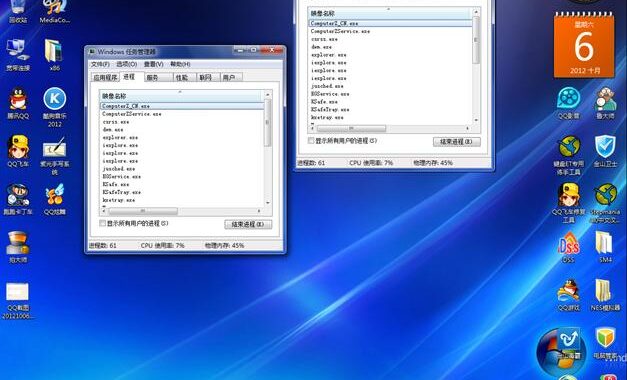Screen dimensions: 627x380
Task: Open 紫光手写系统 handwriting tool icon
Action: pos(55,155)
